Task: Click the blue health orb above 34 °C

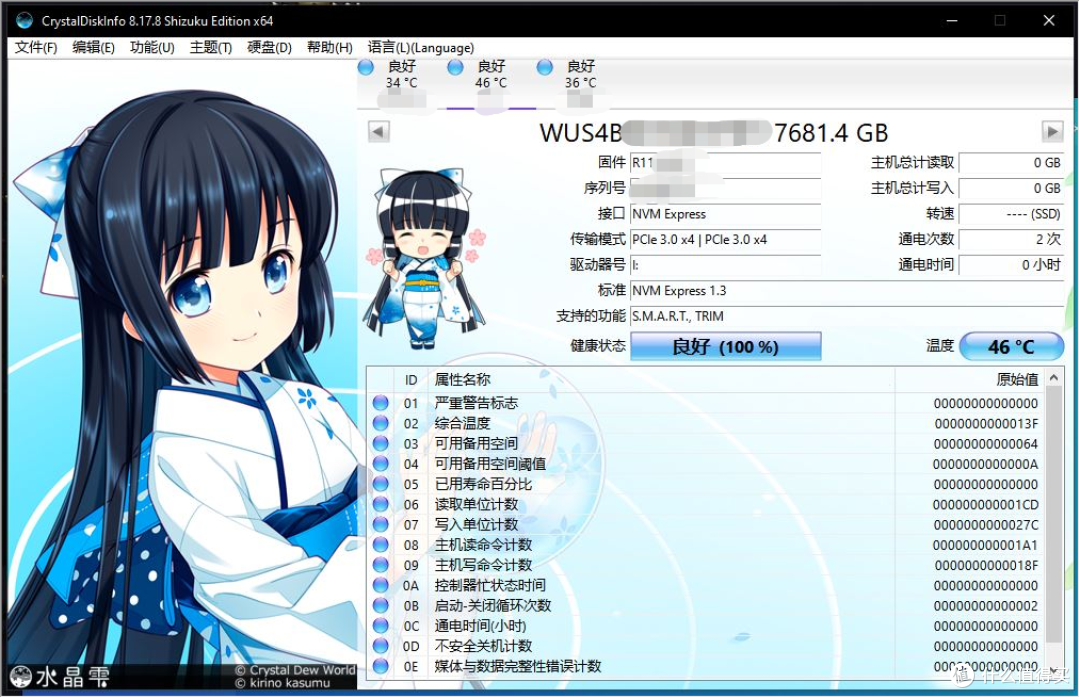Action: [366, 67]
